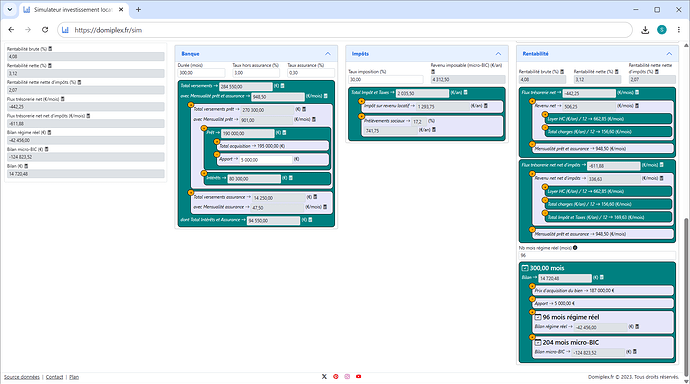Click calculator icon next to Intérêts 80 300,00

290,178
